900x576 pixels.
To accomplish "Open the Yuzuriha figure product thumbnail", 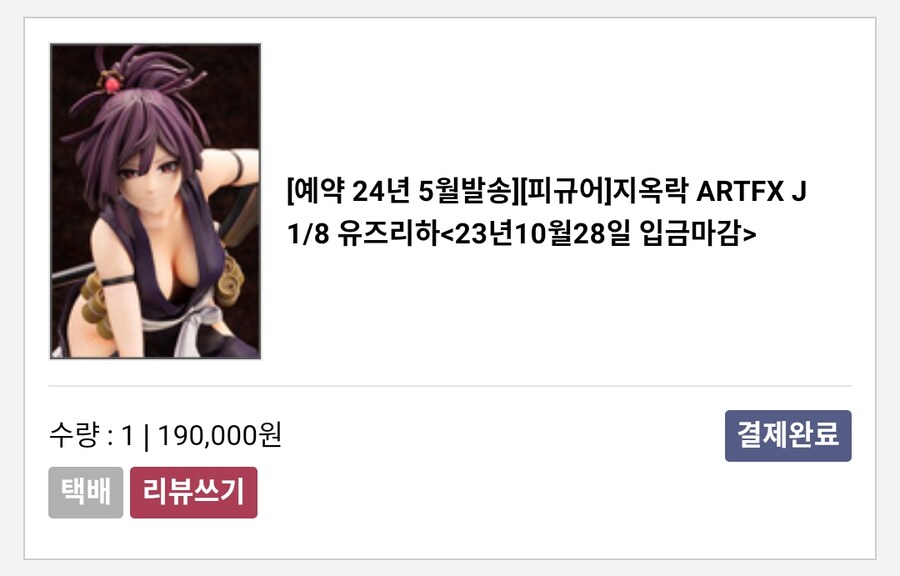I will click(156, 201).
